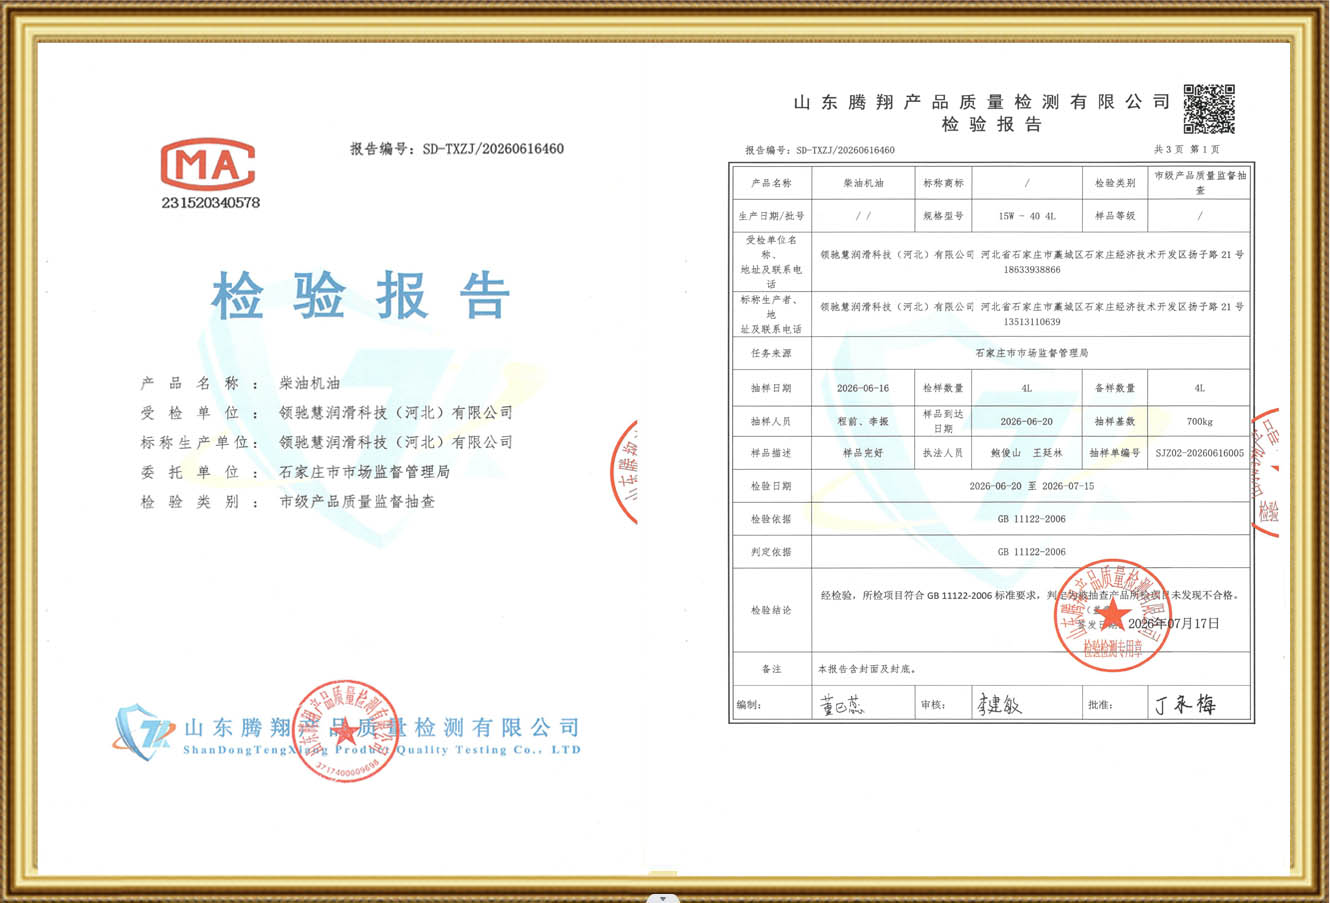The image size is (1330, 903).
Task: Click the GB 11122-2006 inspection basis cell
Action: (1031, 519)
